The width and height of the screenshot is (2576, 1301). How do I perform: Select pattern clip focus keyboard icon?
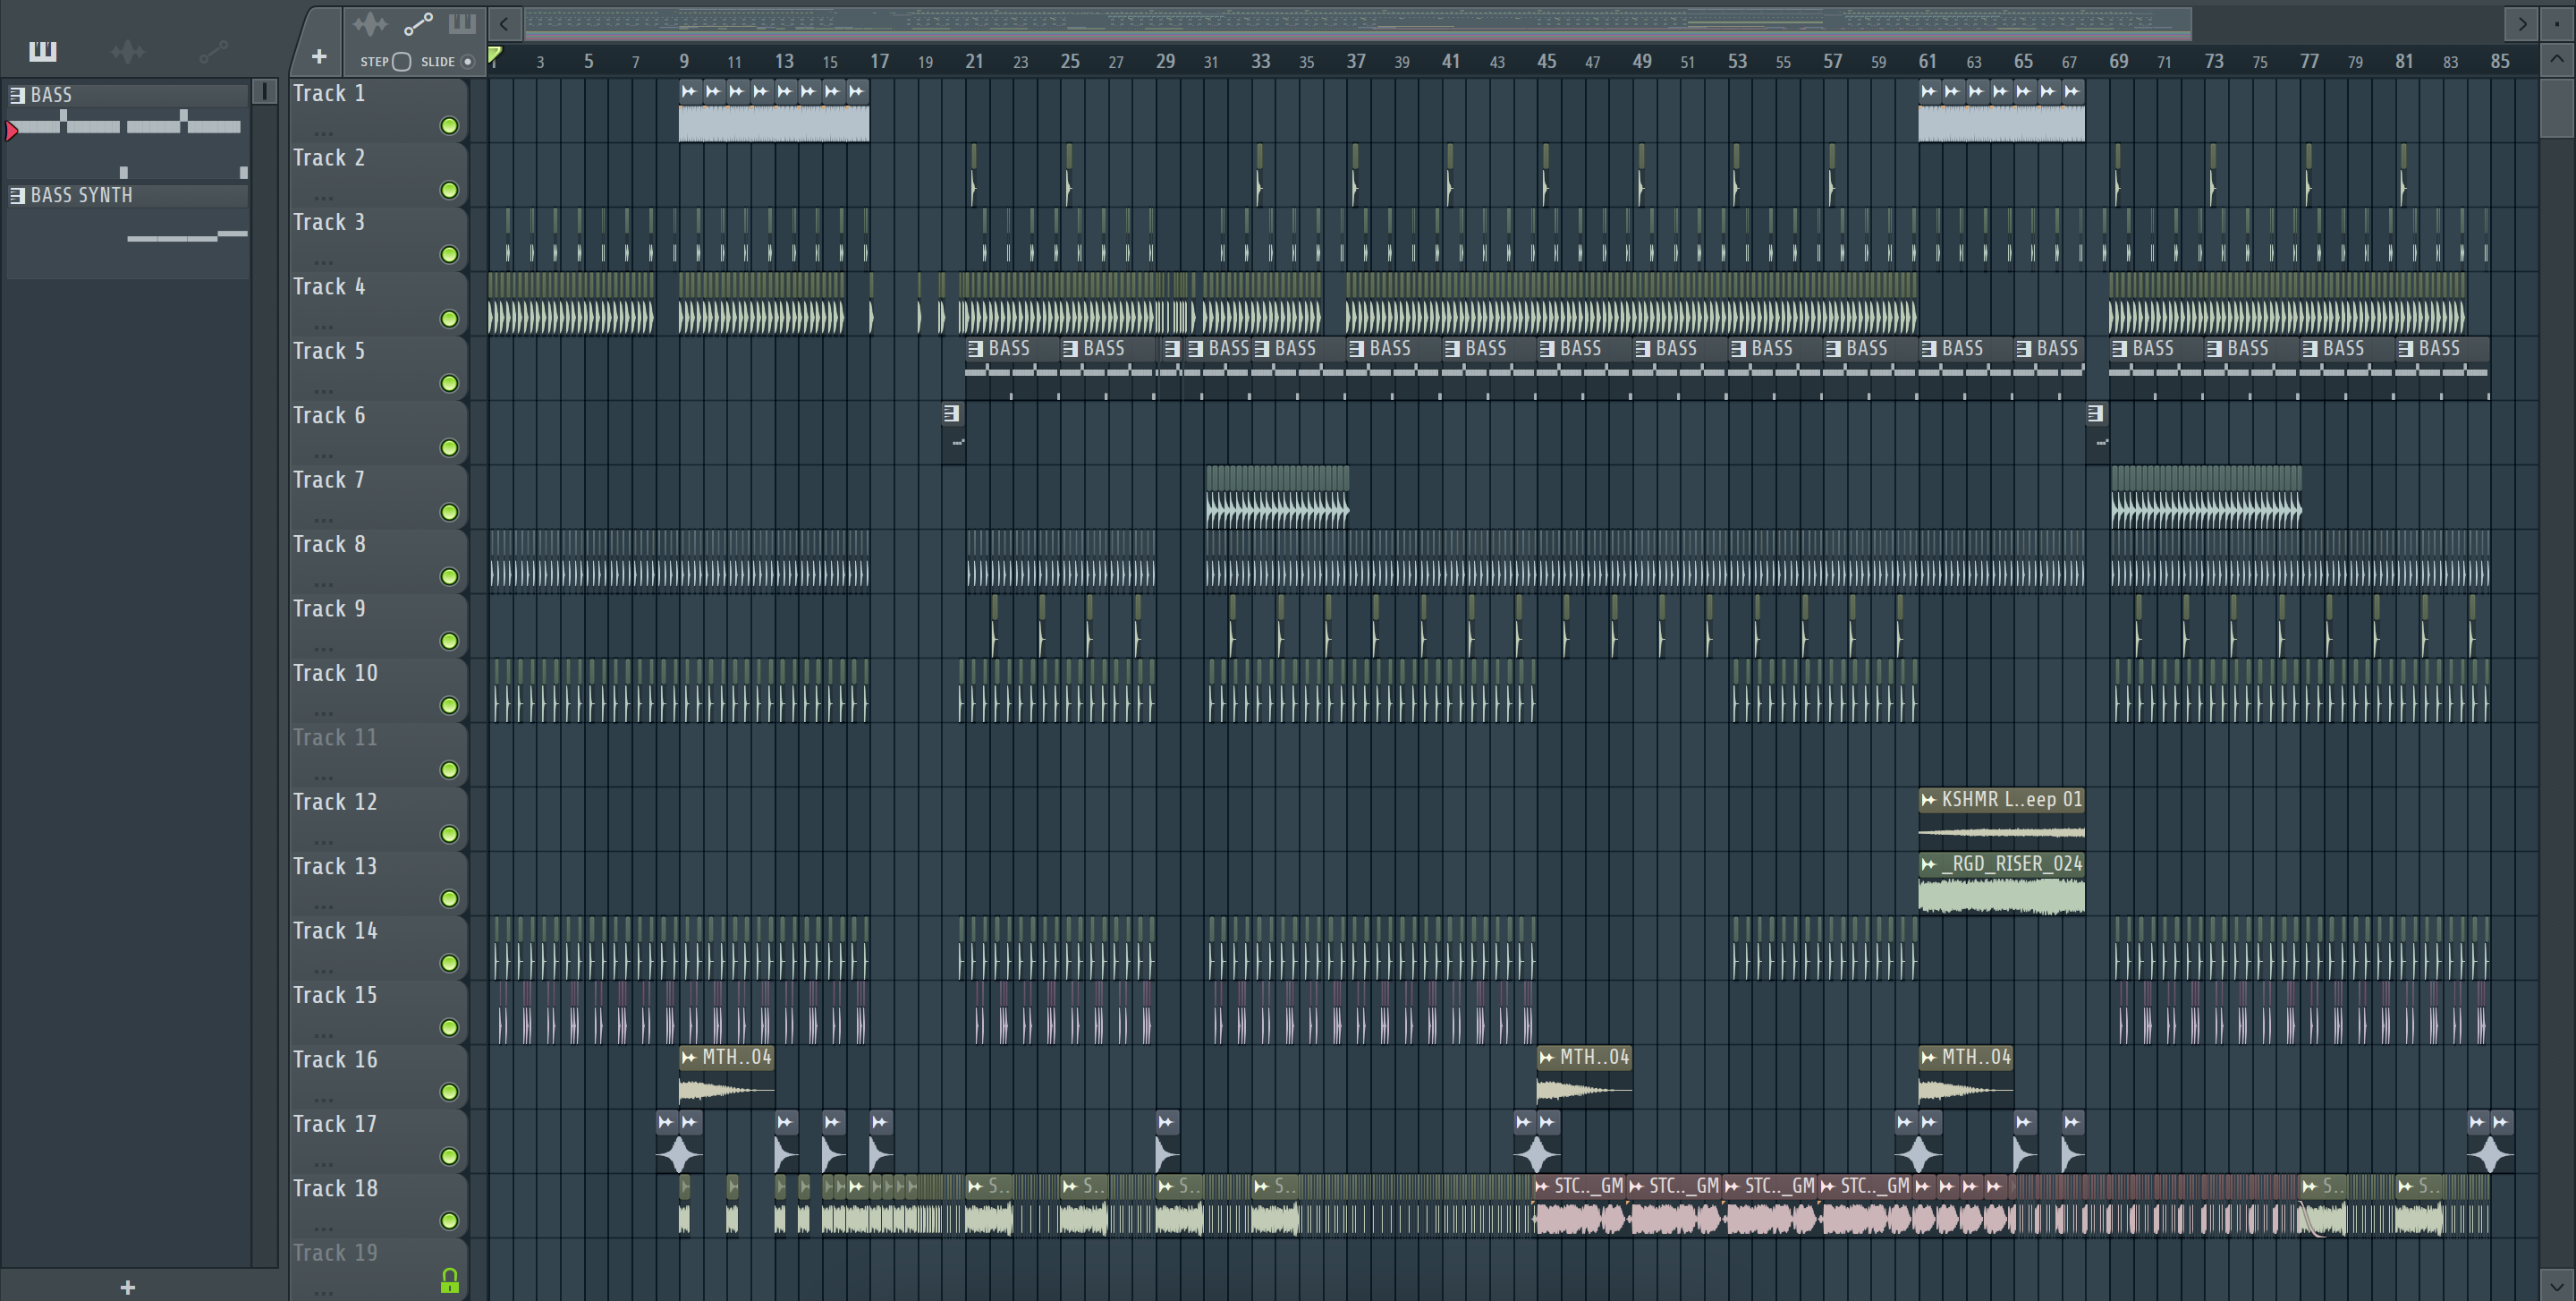462,24
